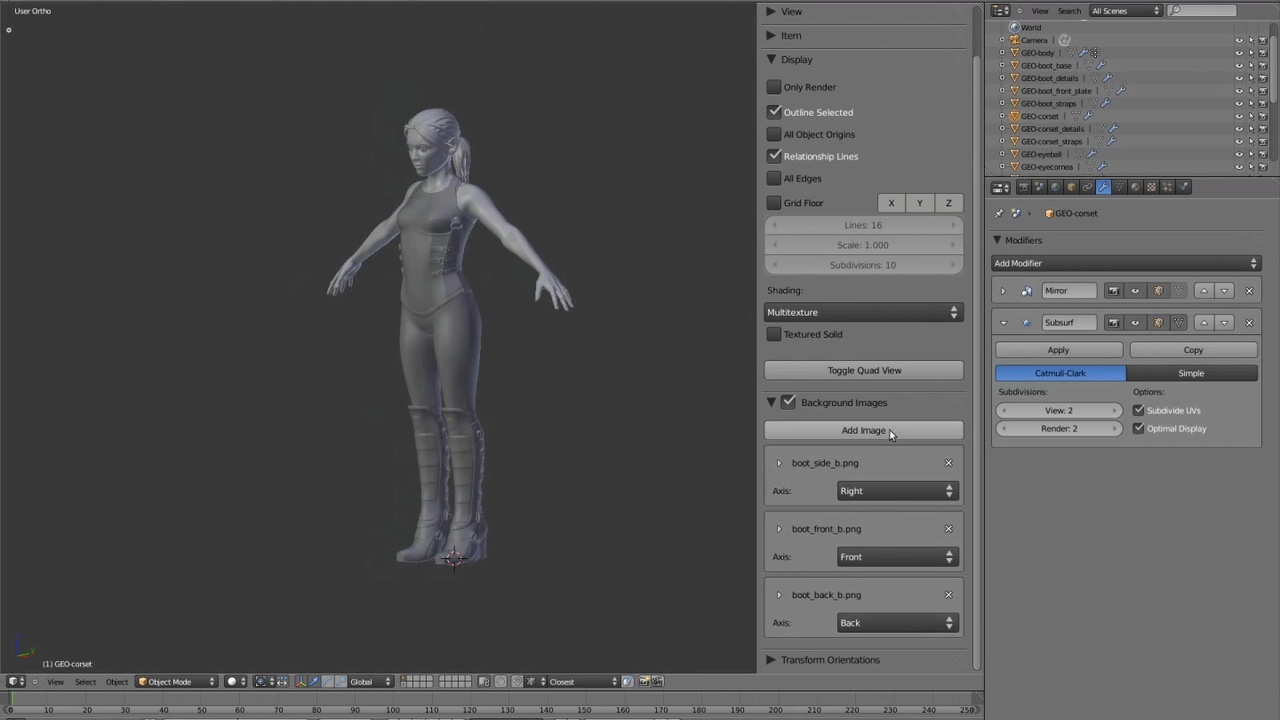This screenshot has width=1280, height=720.
Task: Switch subdivision algorithm to Simple
Action: pyautogui.click(x=1191, y=373)
